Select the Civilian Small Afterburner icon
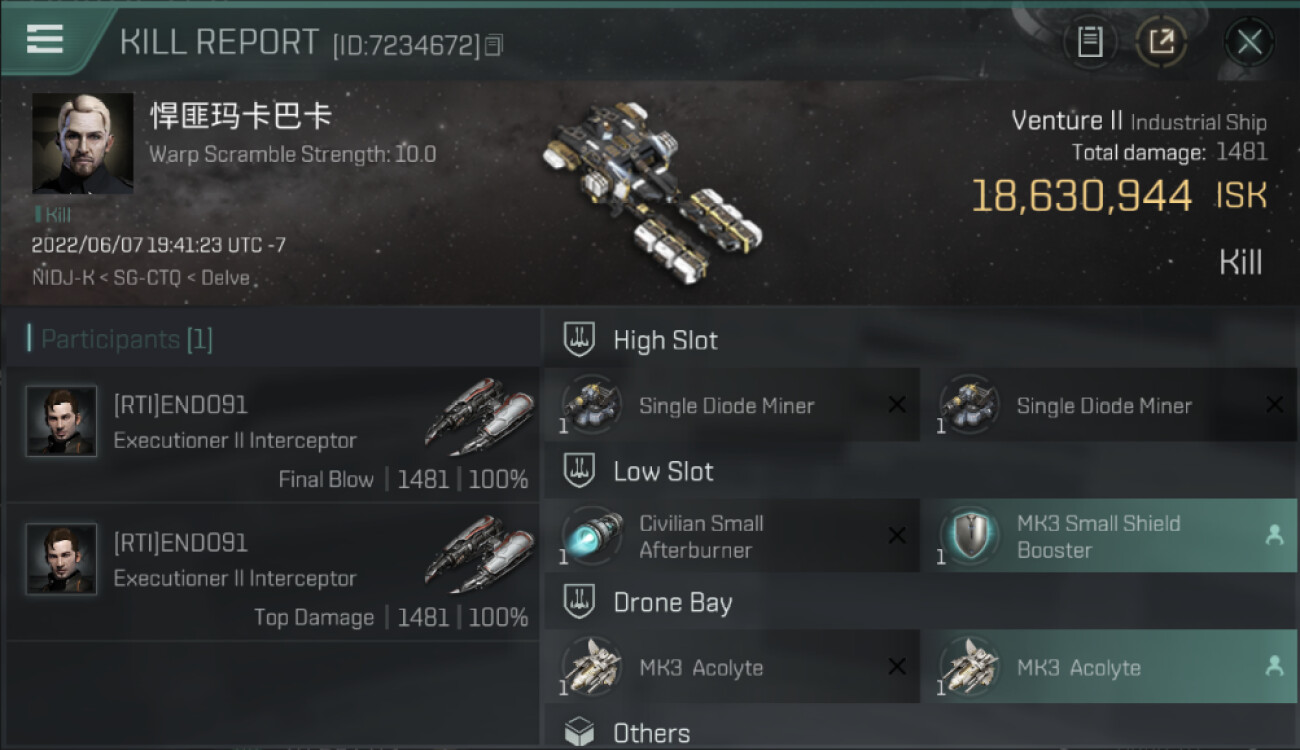The height and width of the screenshot is (750, 1300). pyautogui.click(x=590, y=536)
